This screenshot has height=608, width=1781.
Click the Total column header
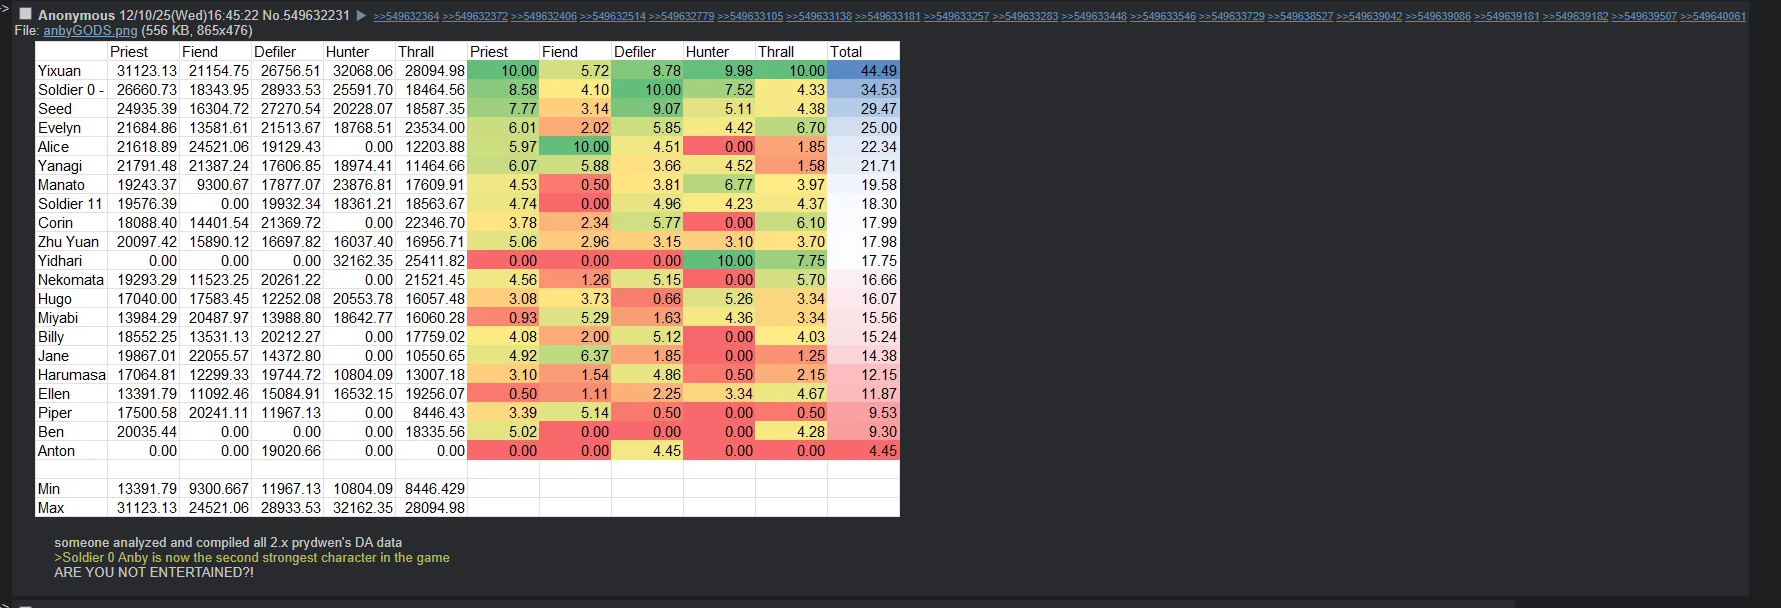point(846,52)
